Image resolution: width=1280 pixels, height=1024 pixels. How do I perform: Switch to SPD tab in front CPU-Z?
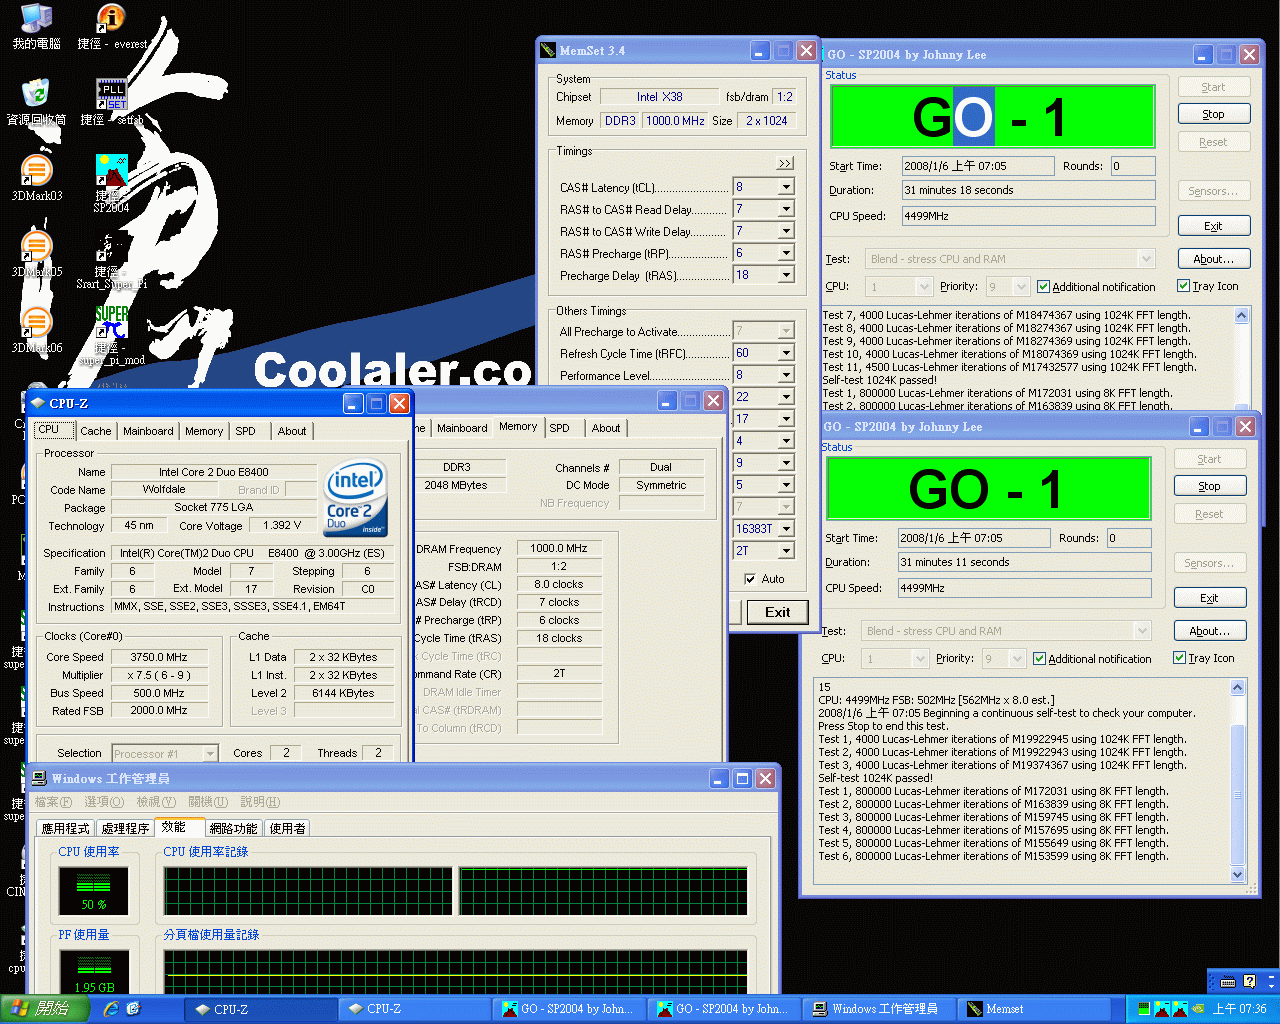[x=245, y=431]
